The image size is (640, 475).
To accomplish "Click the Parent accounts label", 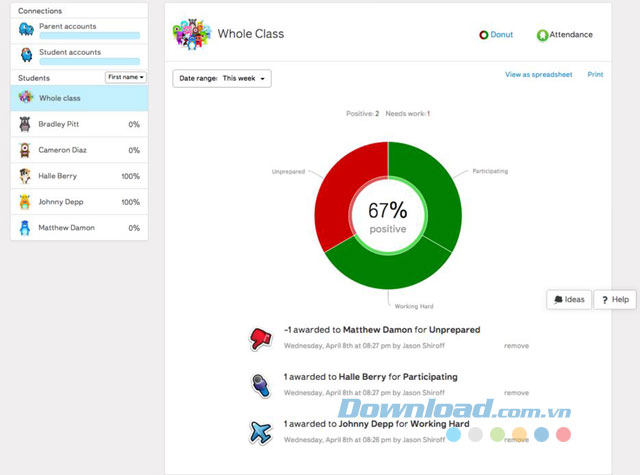I will [68, 26].
